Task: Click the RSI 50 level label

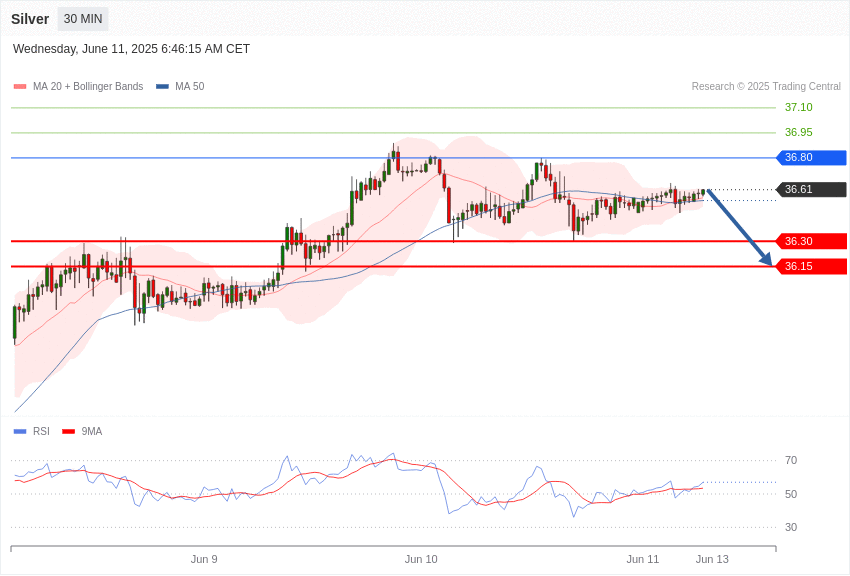Action: (x=791, y=494)
